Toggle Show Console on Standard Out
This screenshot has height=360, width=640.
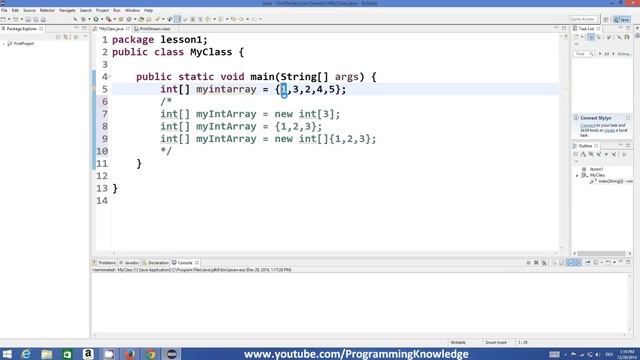(x=570, y=262)
